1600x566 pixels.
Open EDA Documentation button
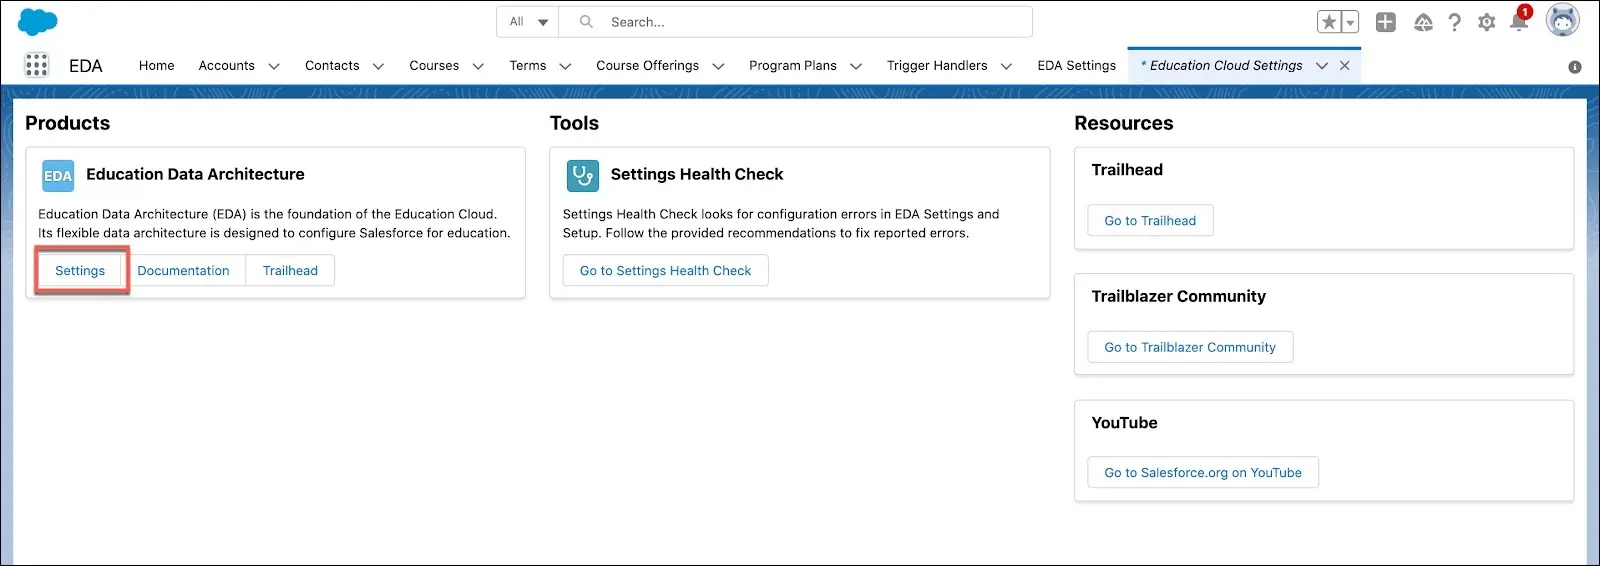[x=183, y=271]
